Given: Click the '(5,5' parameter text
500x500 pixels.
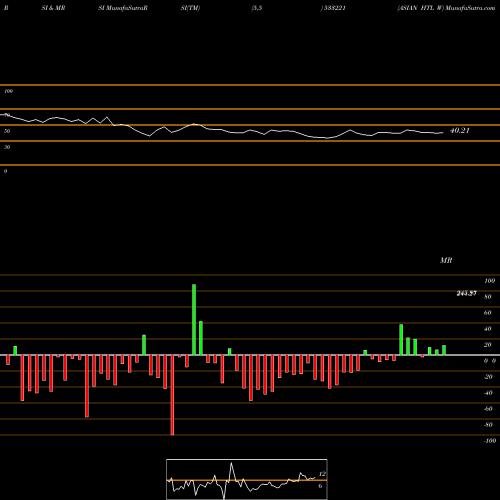Looking at the screenshot, I should click(257, 8).
